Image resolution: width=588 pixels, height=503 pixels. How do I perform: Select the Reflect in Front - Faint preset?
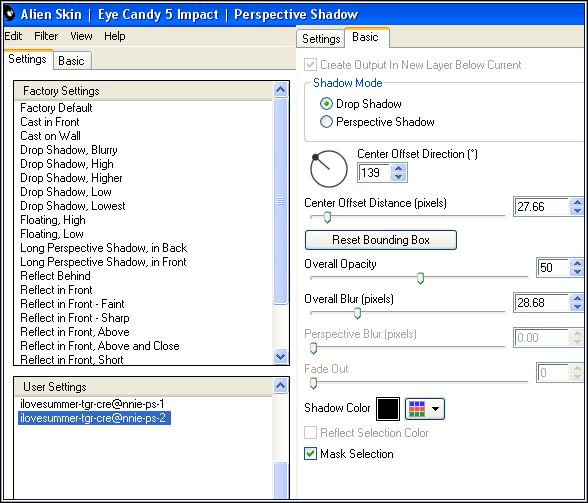point(72,304)
